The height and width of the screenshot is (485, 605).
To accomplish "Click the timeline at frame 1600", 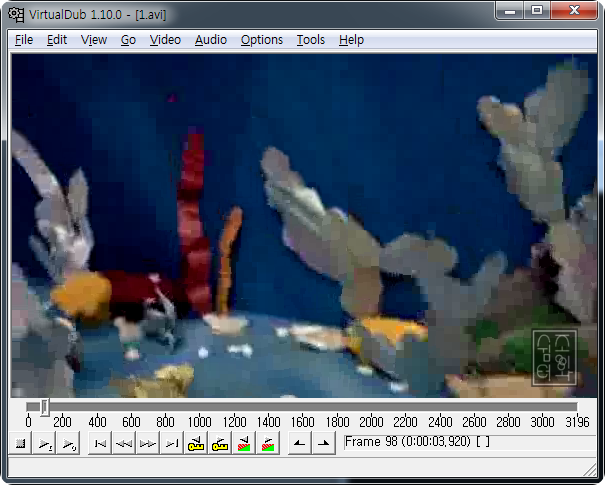I will click(302, 407).
